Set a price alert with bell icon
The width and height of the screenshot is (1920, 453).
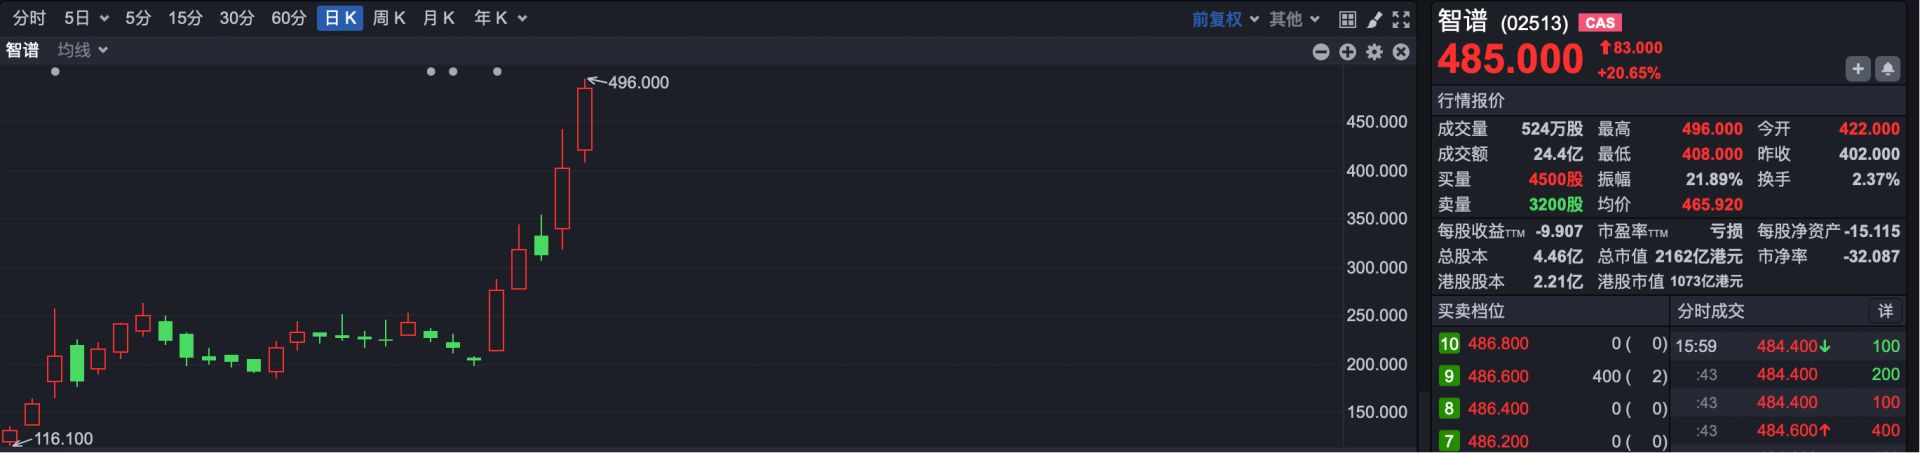pyautogui.click(x=1888, y=69)
